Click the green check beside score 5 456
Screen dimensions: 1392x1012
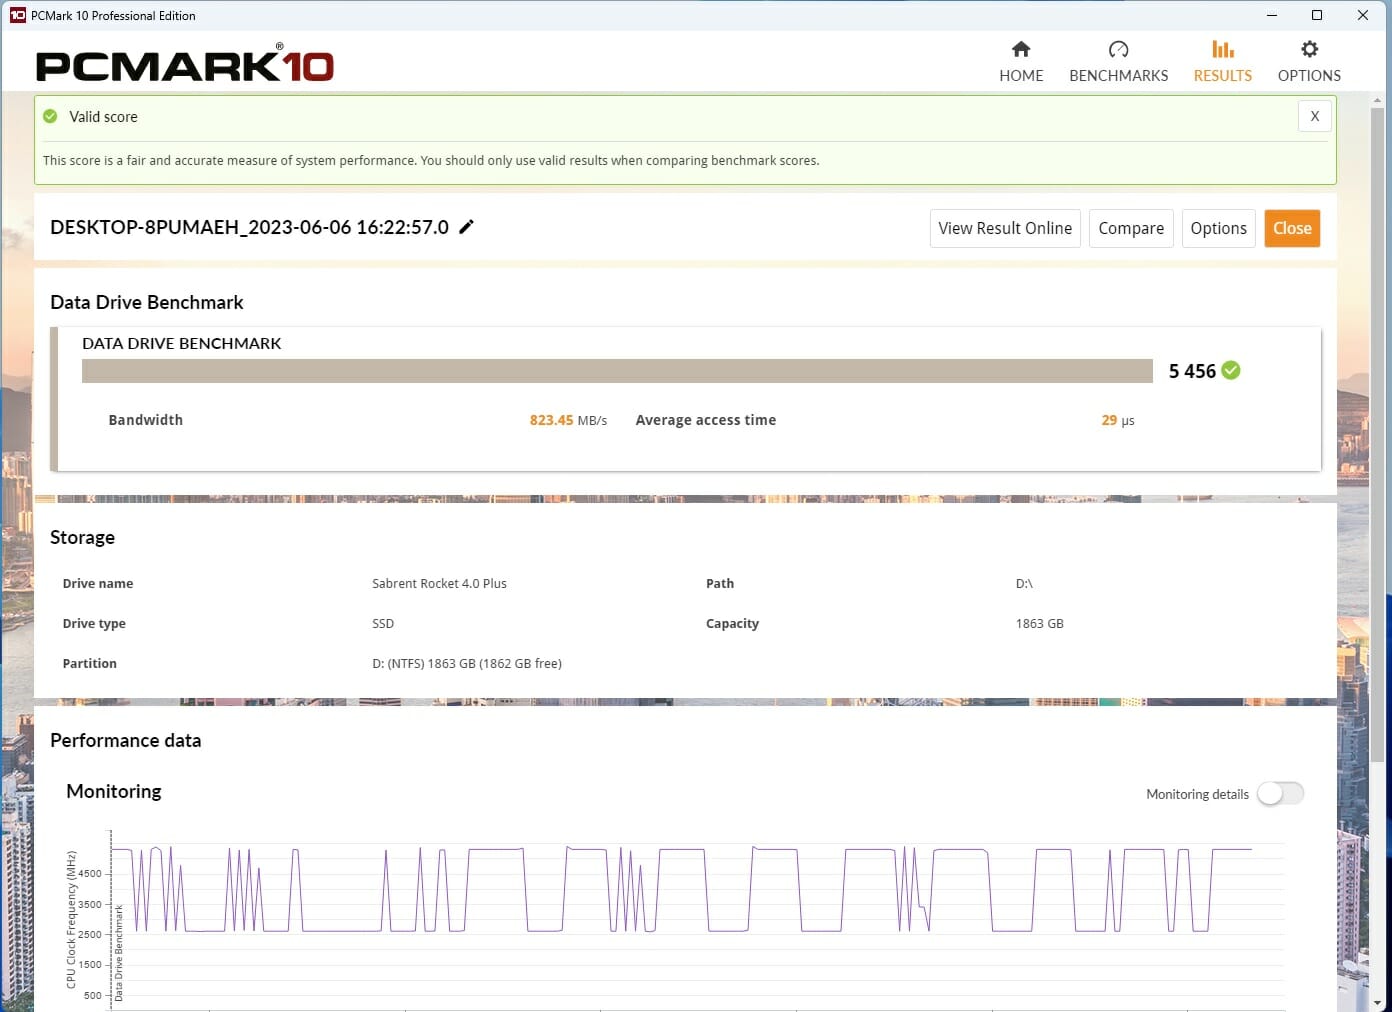click(1231, 371)
